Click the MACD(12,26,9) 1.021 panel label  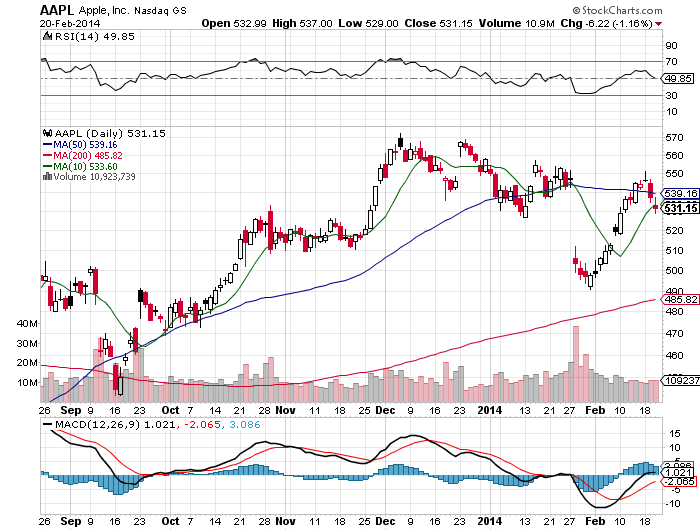coord(115,424)
